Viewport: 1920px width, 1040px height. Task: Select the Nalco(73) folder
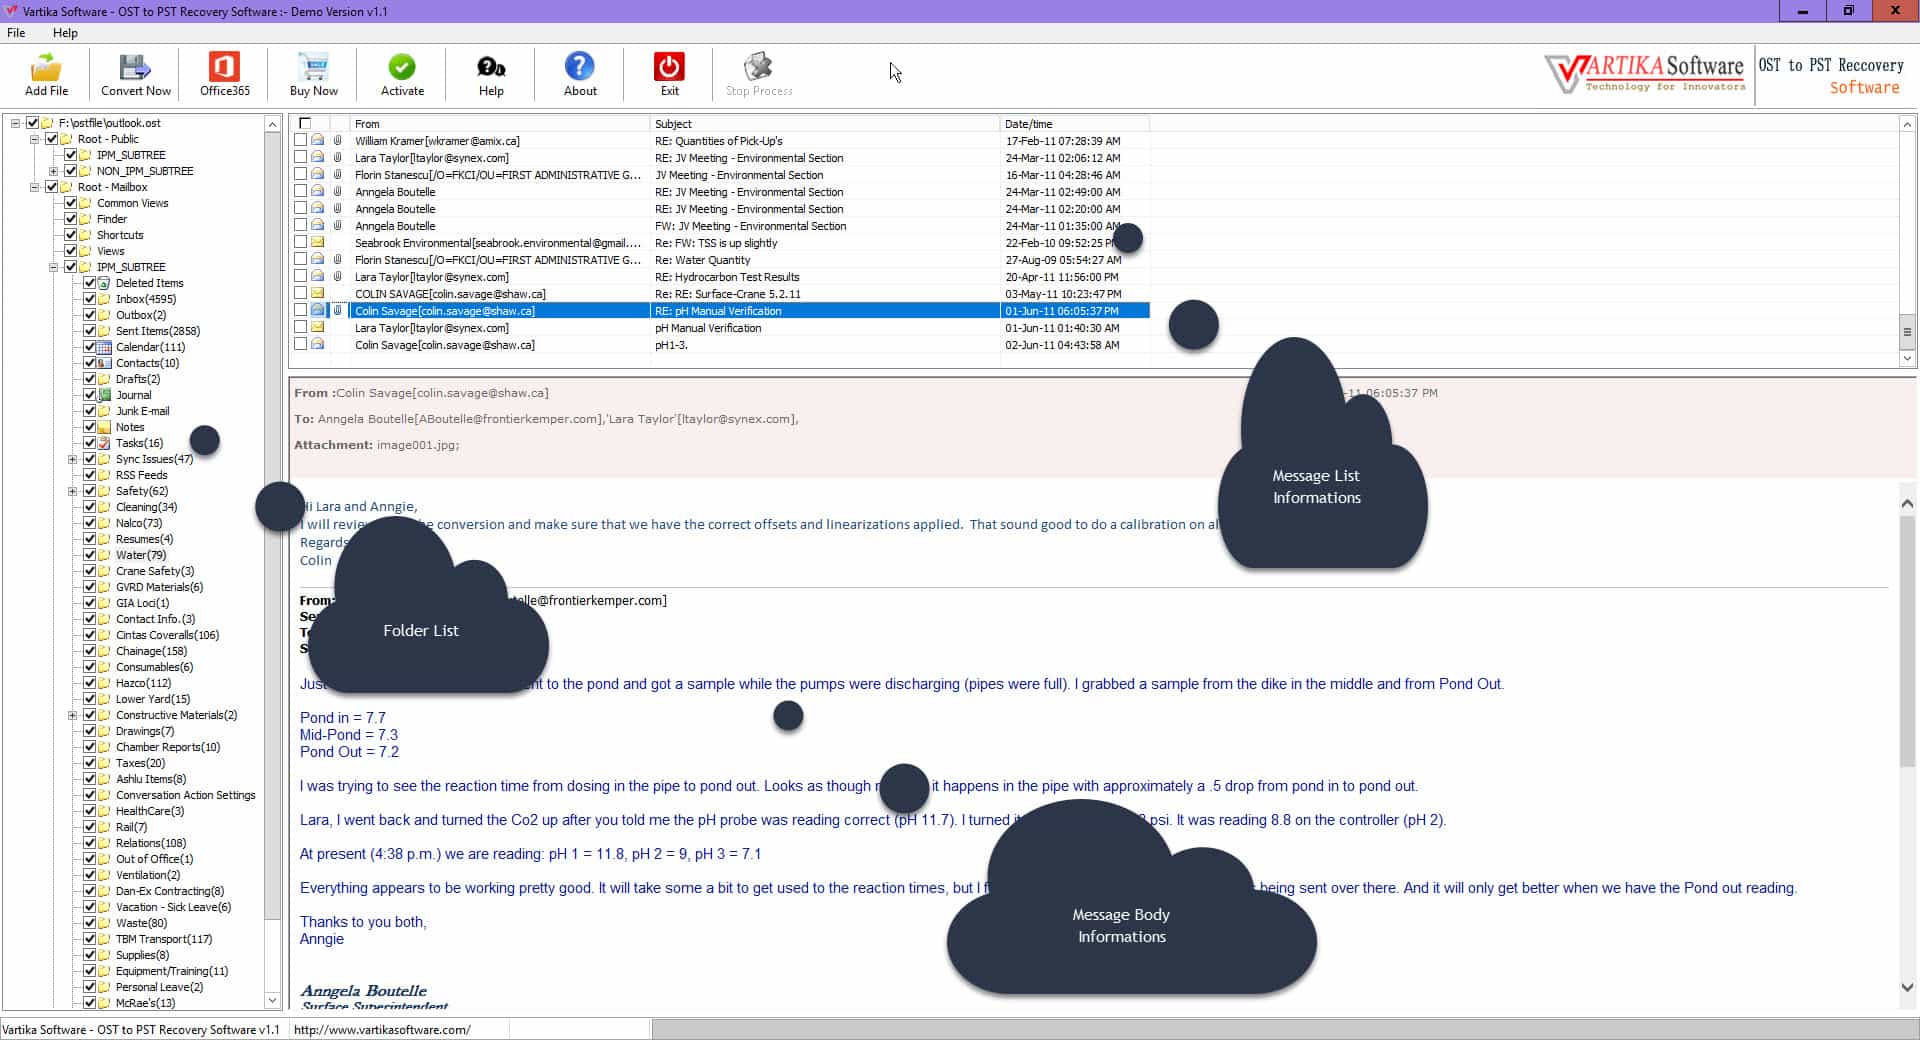point(138,523)
